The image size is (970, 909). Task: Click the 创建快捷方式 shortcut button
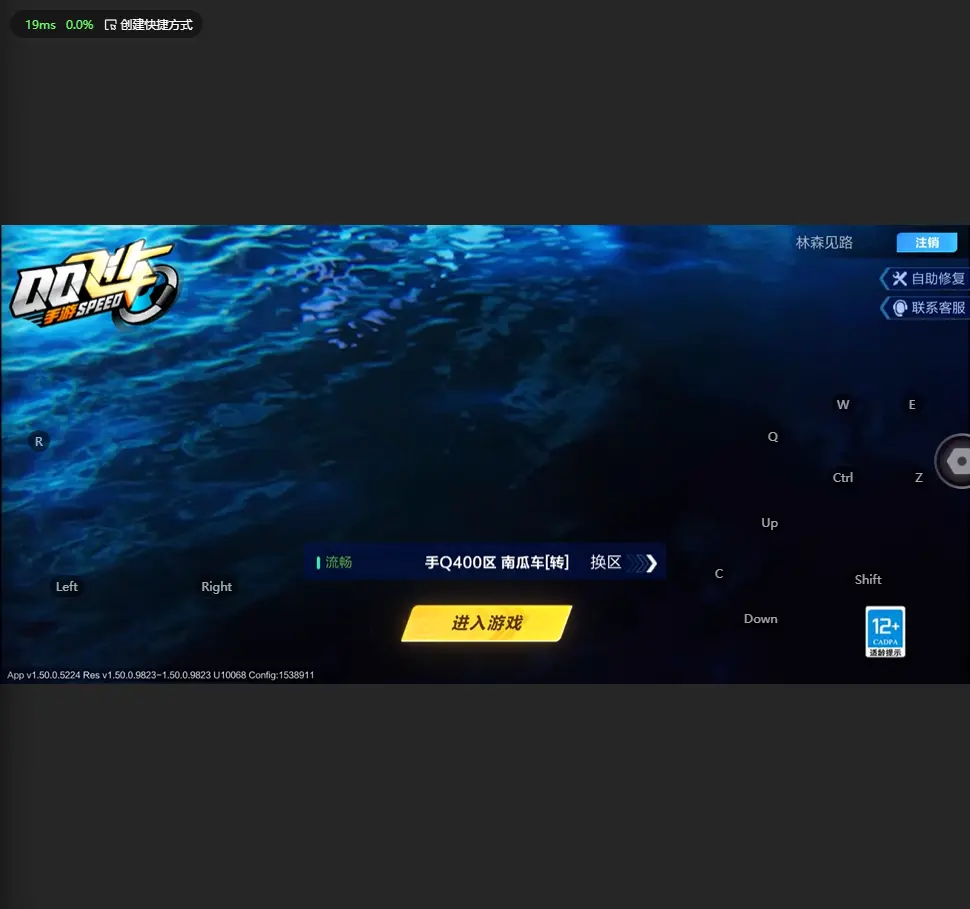click(x=149, y=25)
